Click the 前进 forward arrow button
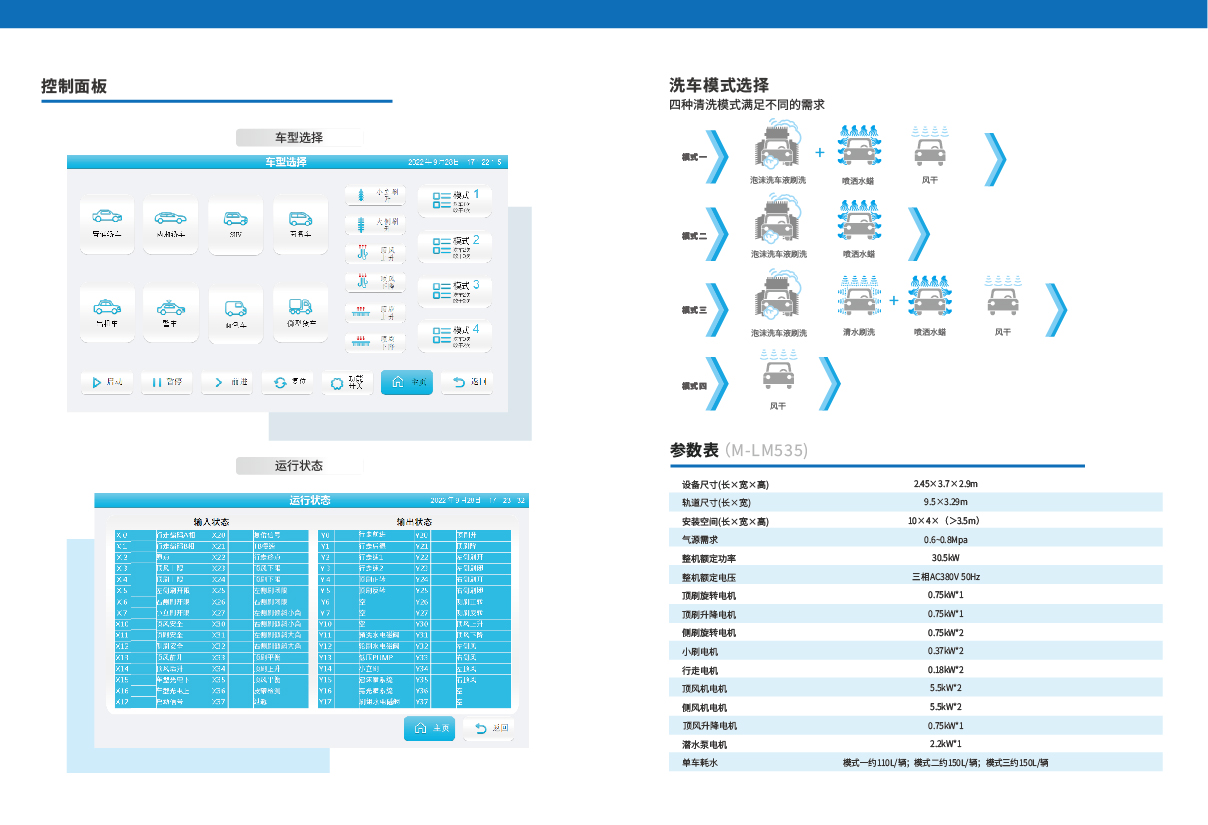Viewport: 1208px width, 825px height. [x=227, y=382]
